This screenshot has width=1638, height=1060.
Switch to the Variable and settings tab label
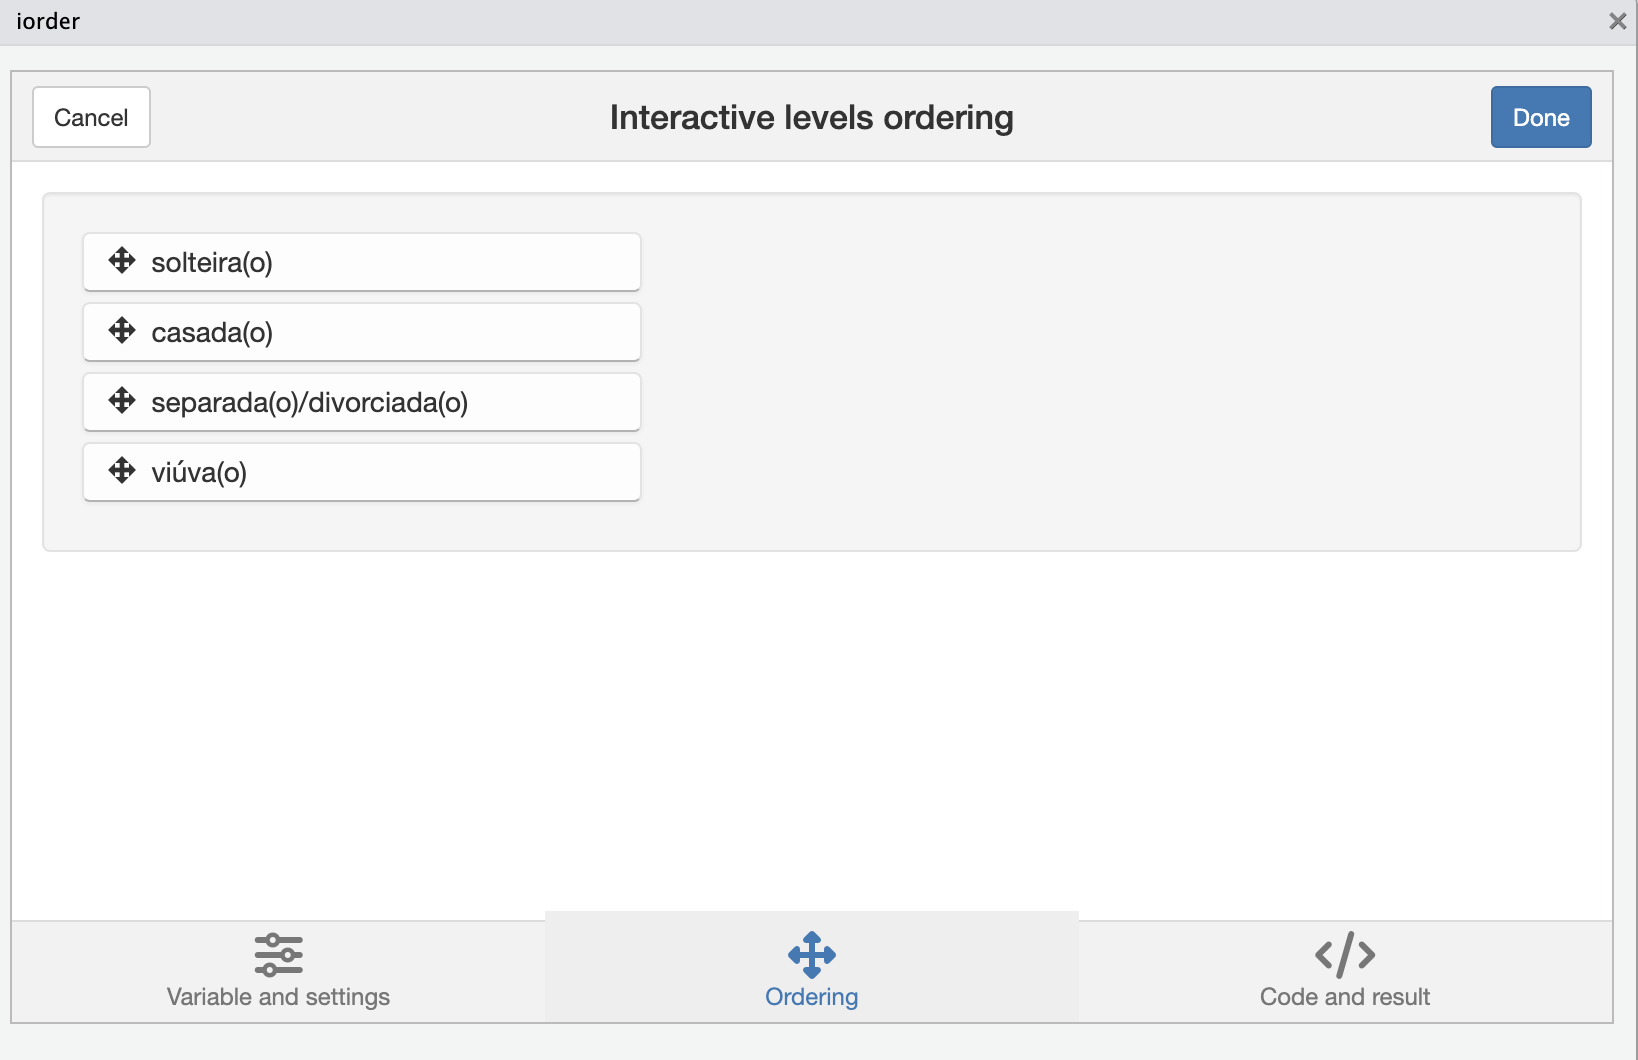point(278,997)
